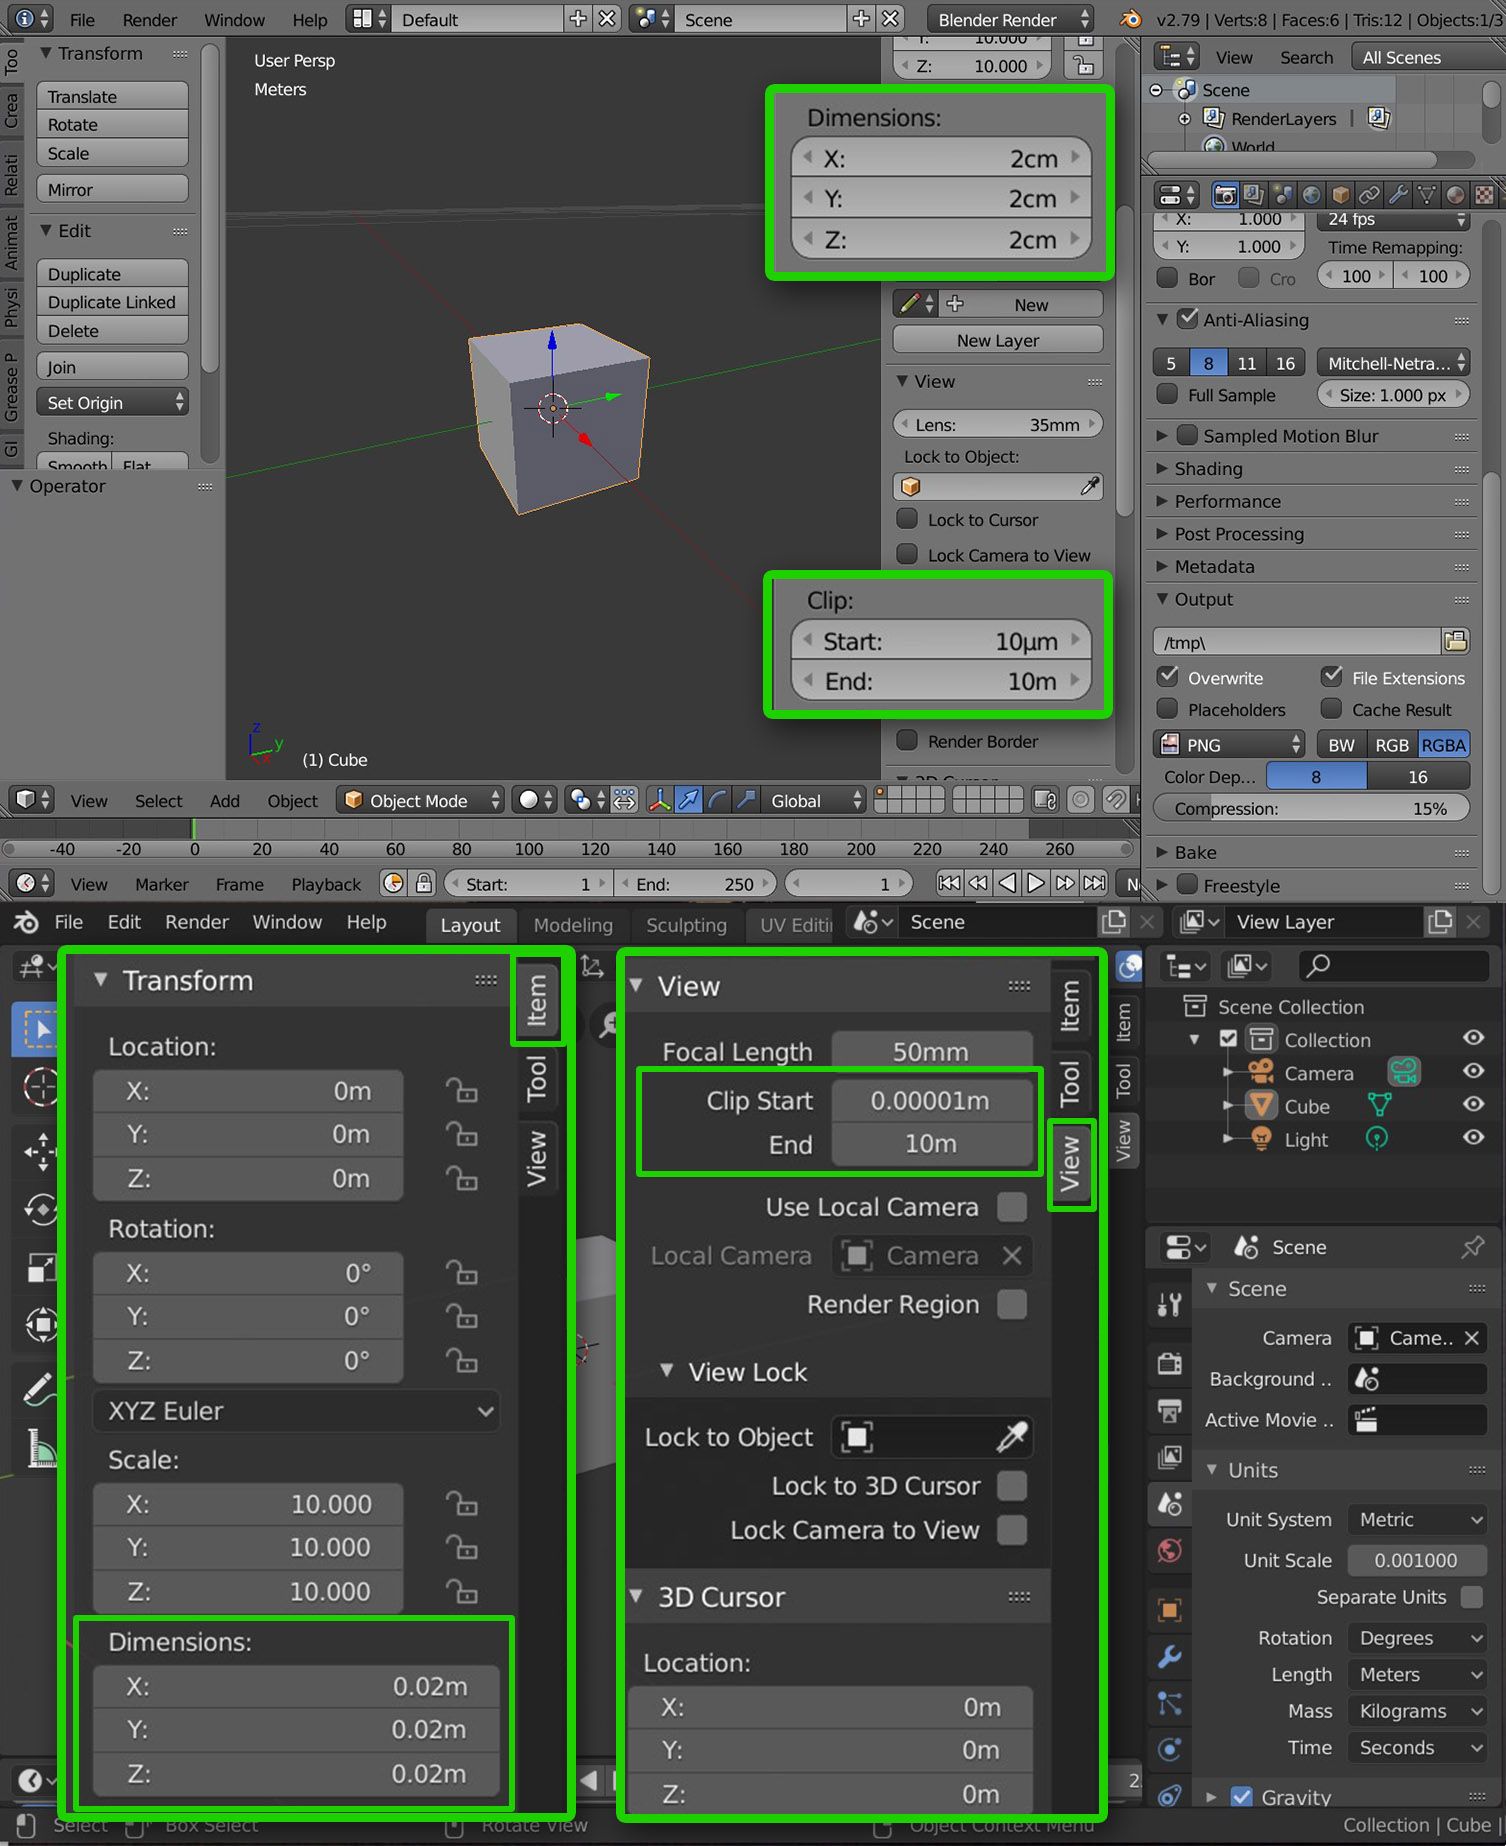The width and height of the screenshot is (1506, 1846).
Task: Click the Unit Scale 0.001000 field
Action: pos(1416,1560)
